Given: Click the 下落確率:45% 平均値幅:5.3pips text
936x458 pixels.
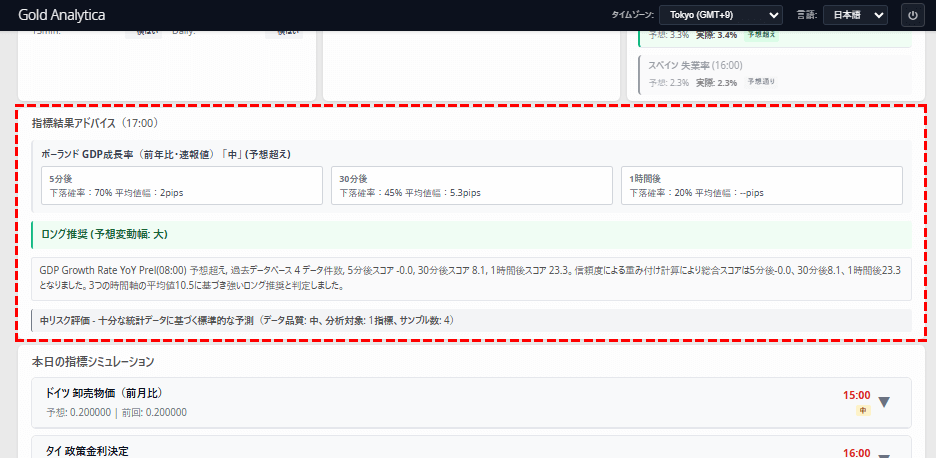Looking at the screenshot, I should point(410,193).
